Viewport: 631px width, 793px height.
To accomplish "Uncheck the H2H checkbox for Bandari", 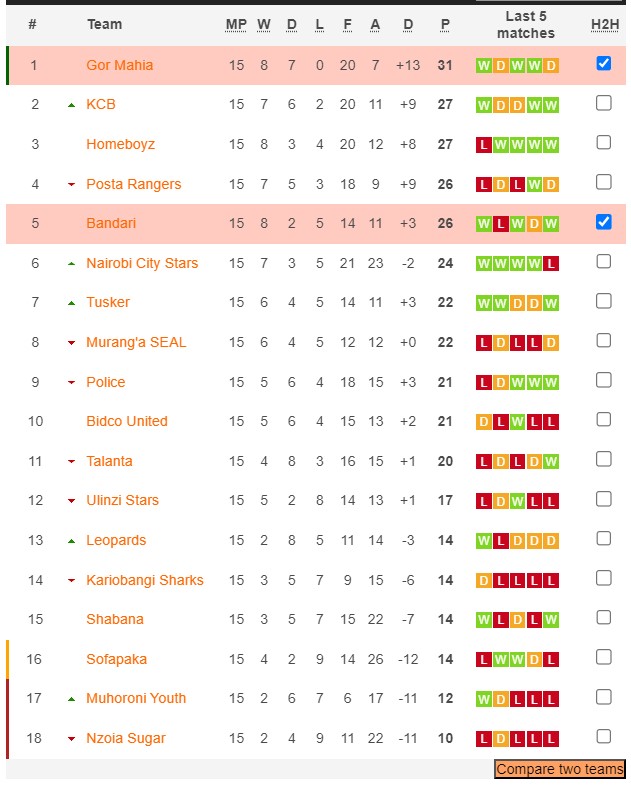I will 604,222.
